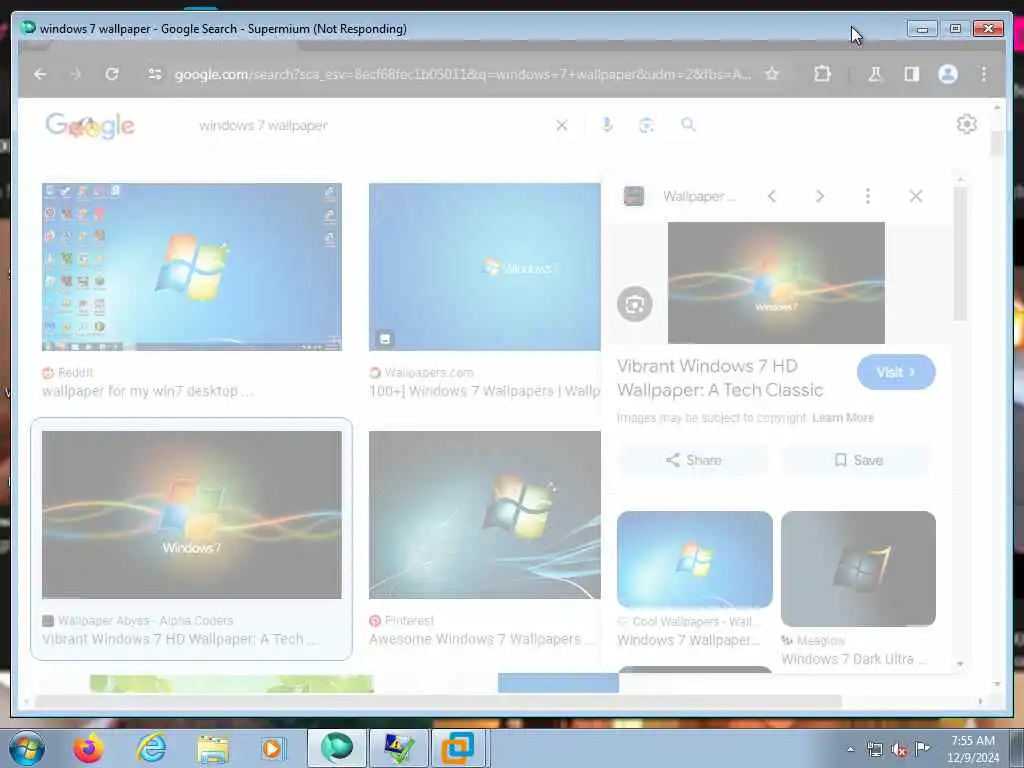Open Vibrant Windows 7 HD Wallpaper thumbnail
Viewport: 1024px width, 768px height.
click(191, 515)
